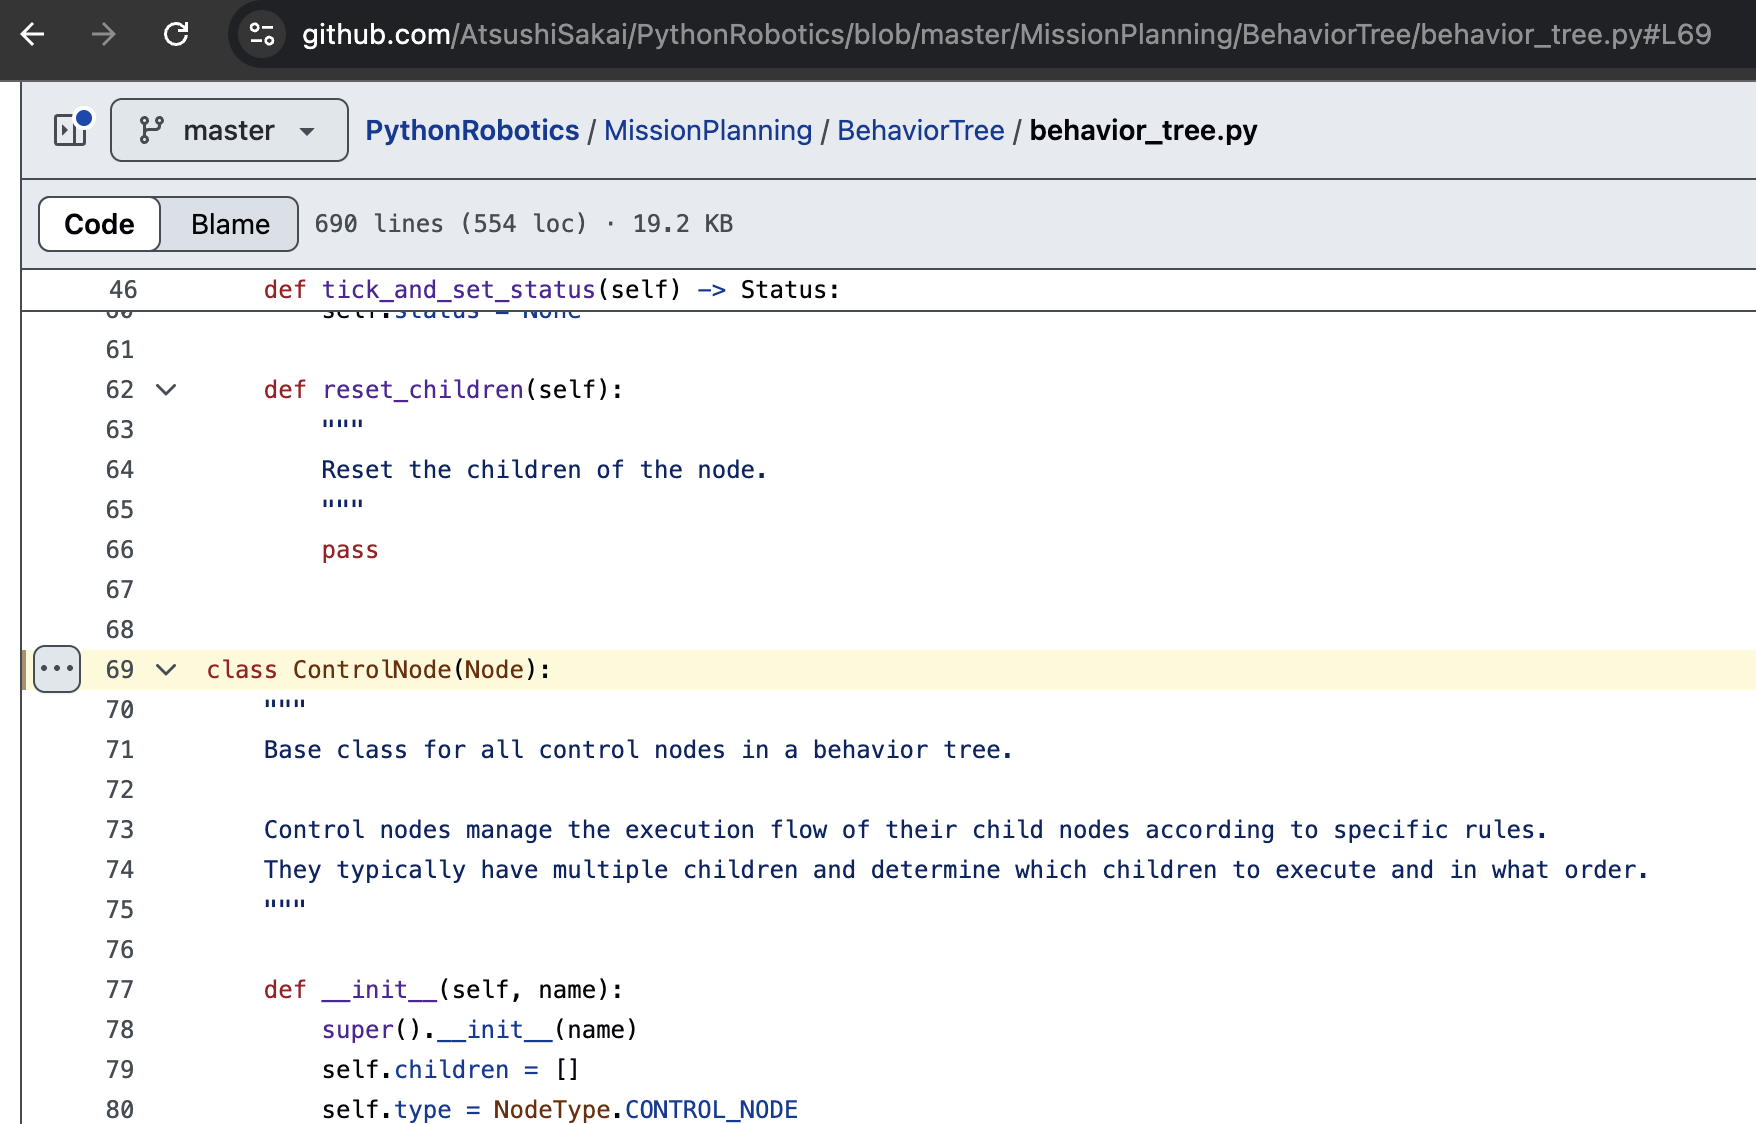The width and height of the screenshot is (1756, 1124).
Task: Click line number 77
Action: (x=120, y=990)
